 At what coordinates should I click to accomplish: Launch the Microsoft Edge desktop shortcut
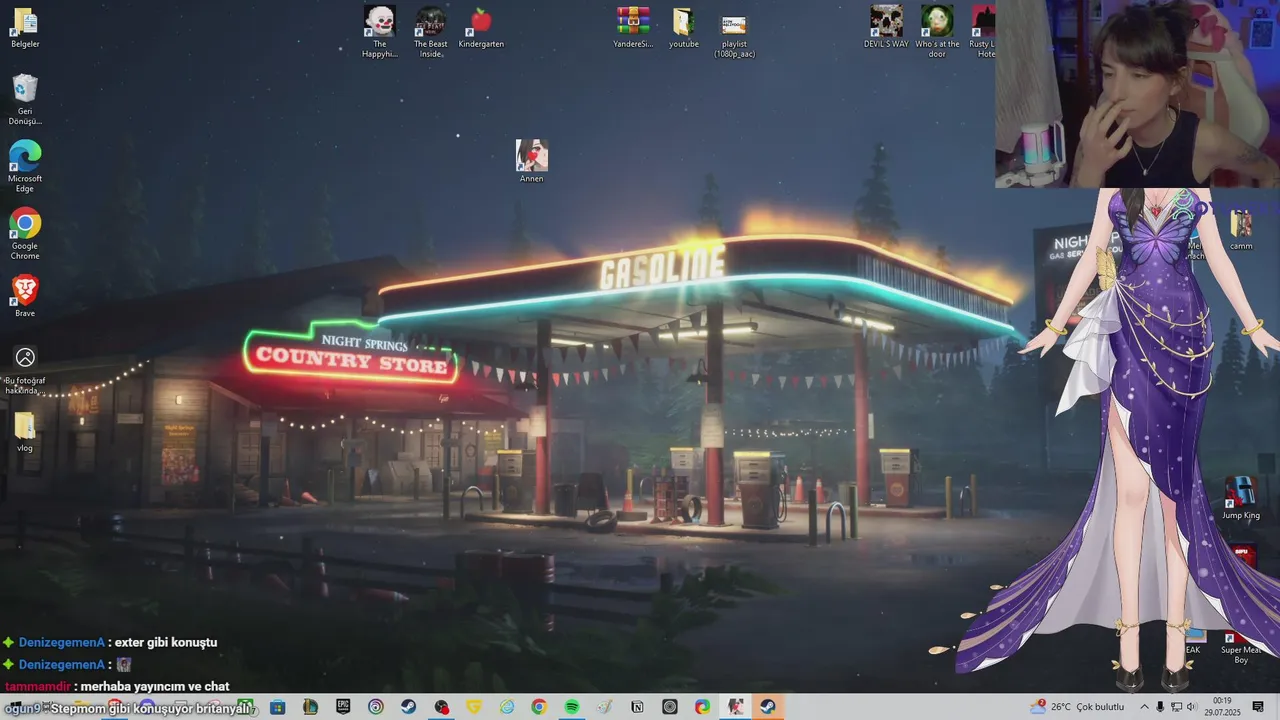click(25, 166)
